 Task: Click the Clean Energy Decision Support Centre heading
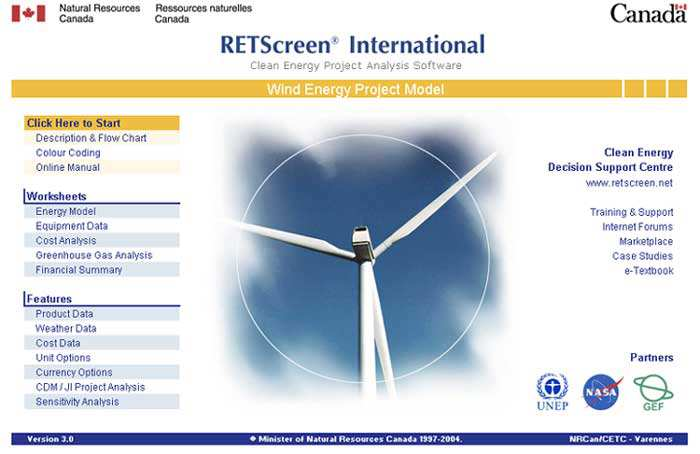(x=610, y=160)
